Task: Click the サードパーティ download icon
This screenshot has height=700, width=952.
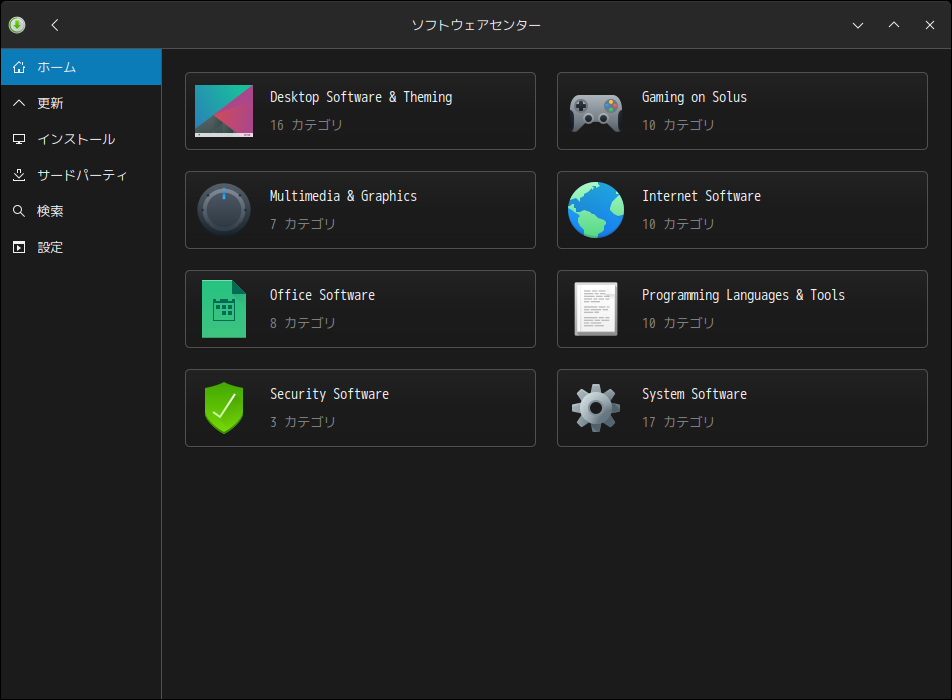Action: tap(19, 175)
